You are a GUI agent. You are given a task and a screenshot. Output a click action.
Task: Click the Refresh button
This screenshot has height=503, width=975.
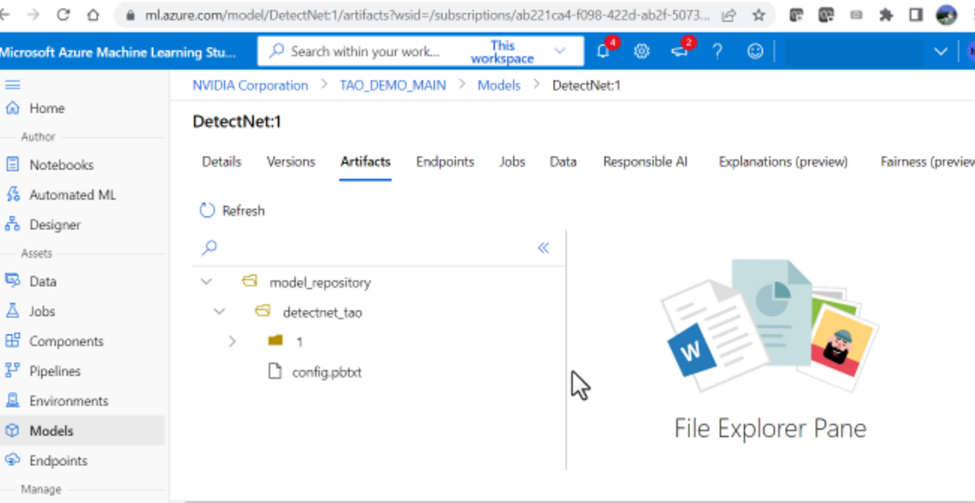click(x=232, y=211)
